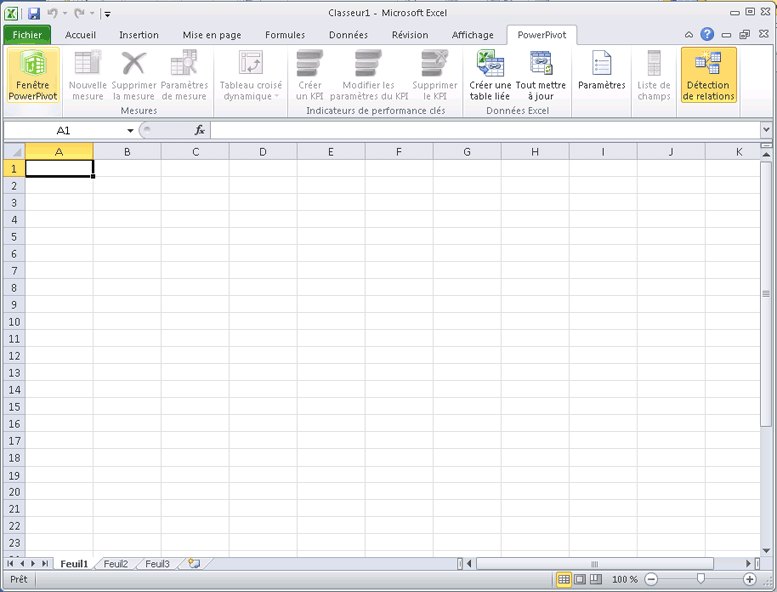The height and width of the screenshot is (592, 777).
Task: Click the Insert Function fx icon
Action: [200, 130]
